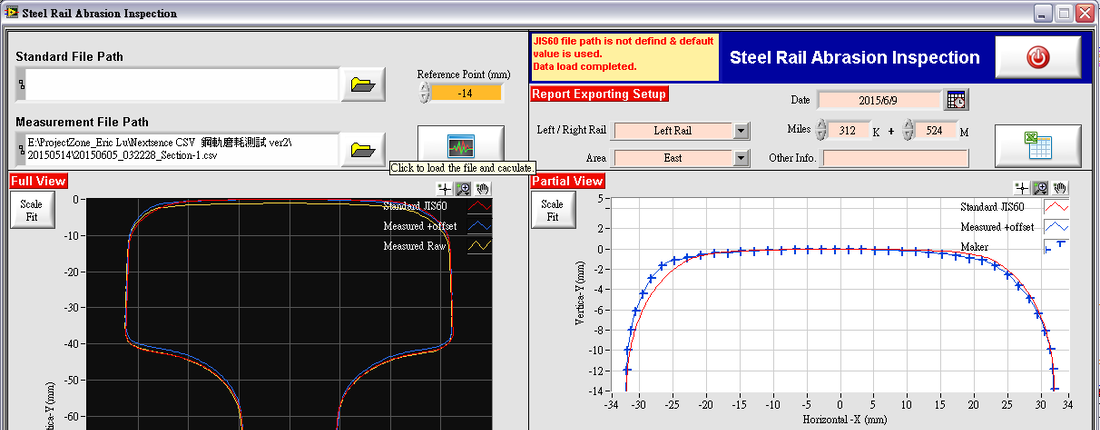Minimize the Steel Rail Abrasion Inspection window

coord(1044,13)
